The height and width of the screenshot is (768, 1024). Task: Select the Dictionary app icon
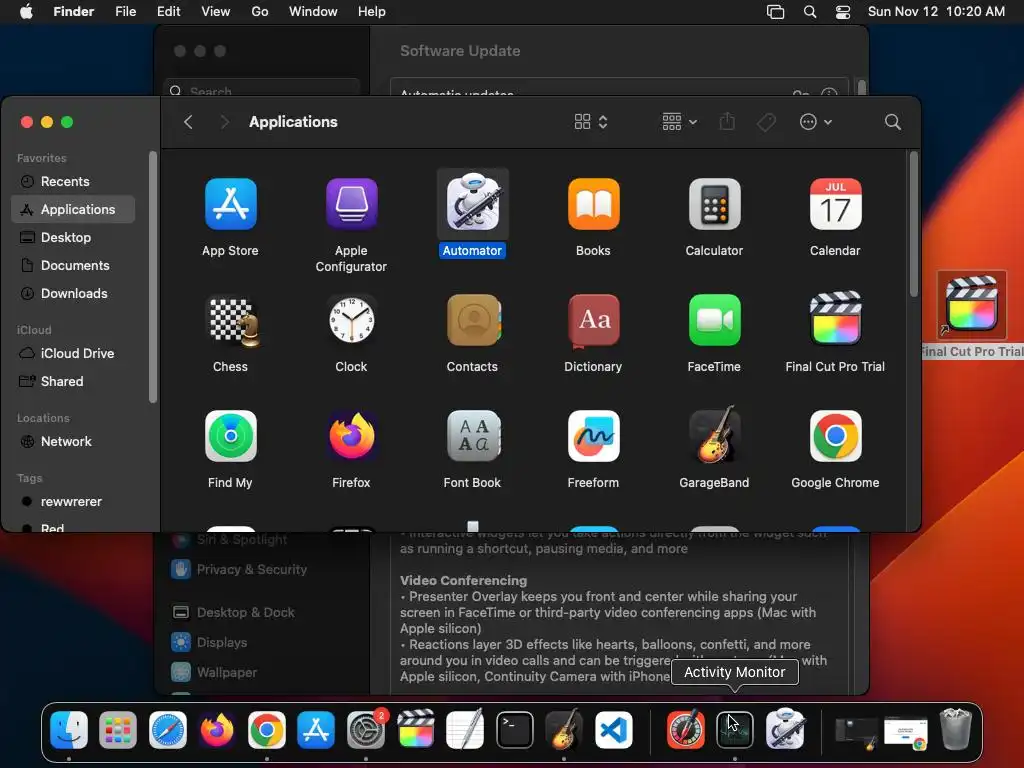(593, 321)
